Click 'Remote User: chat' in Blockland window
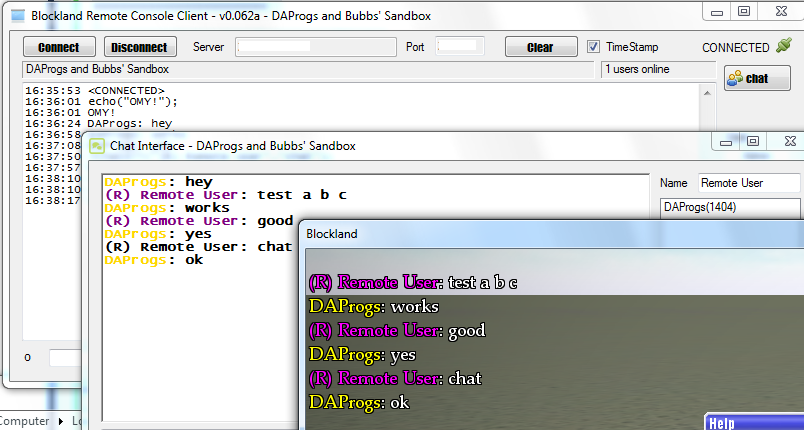 pos(395,378)
